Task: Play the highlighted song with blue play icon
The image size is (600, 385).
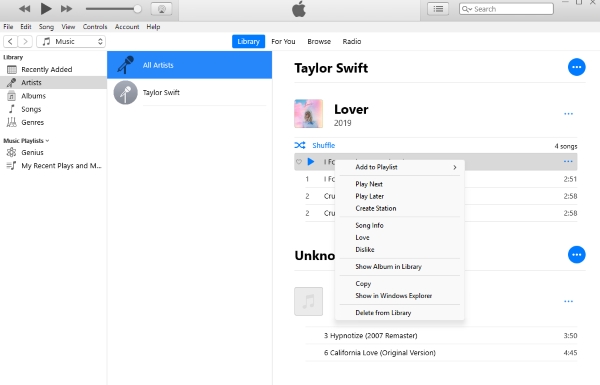Action: 311,162
